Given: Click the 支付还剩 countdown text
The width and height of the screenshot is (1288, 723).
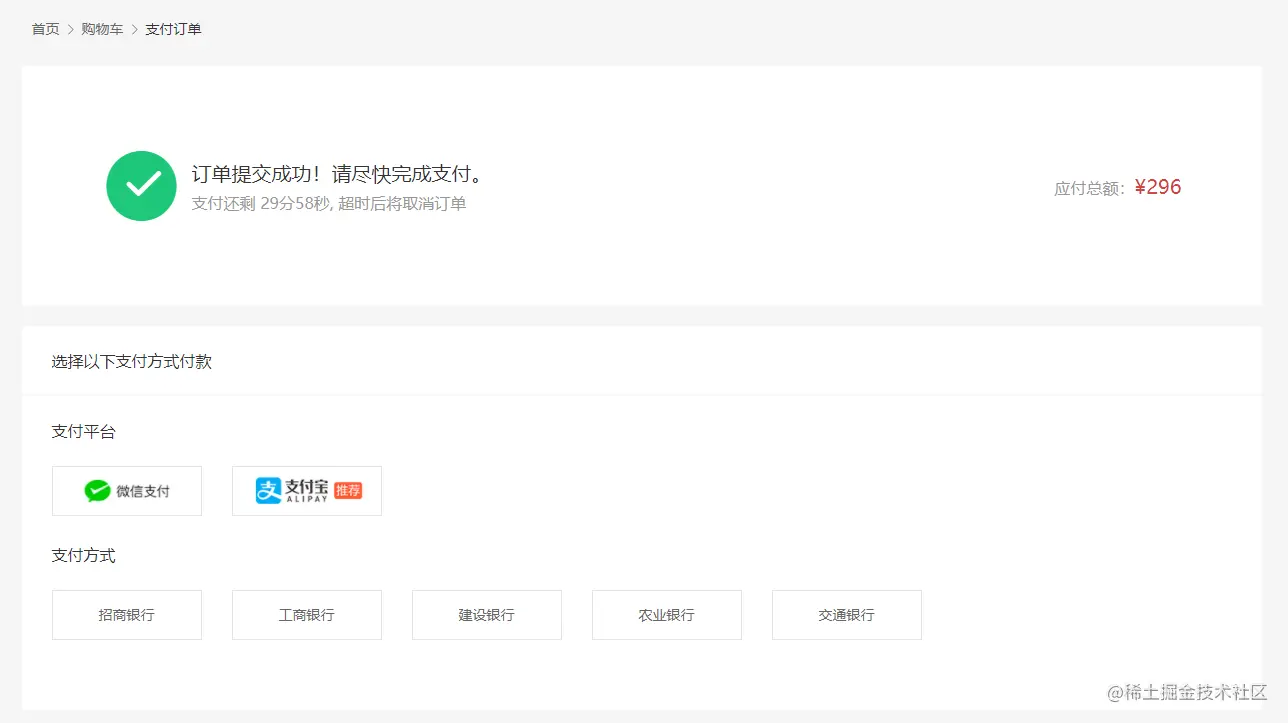Looking at the screenshot, I should coord(329,204).
